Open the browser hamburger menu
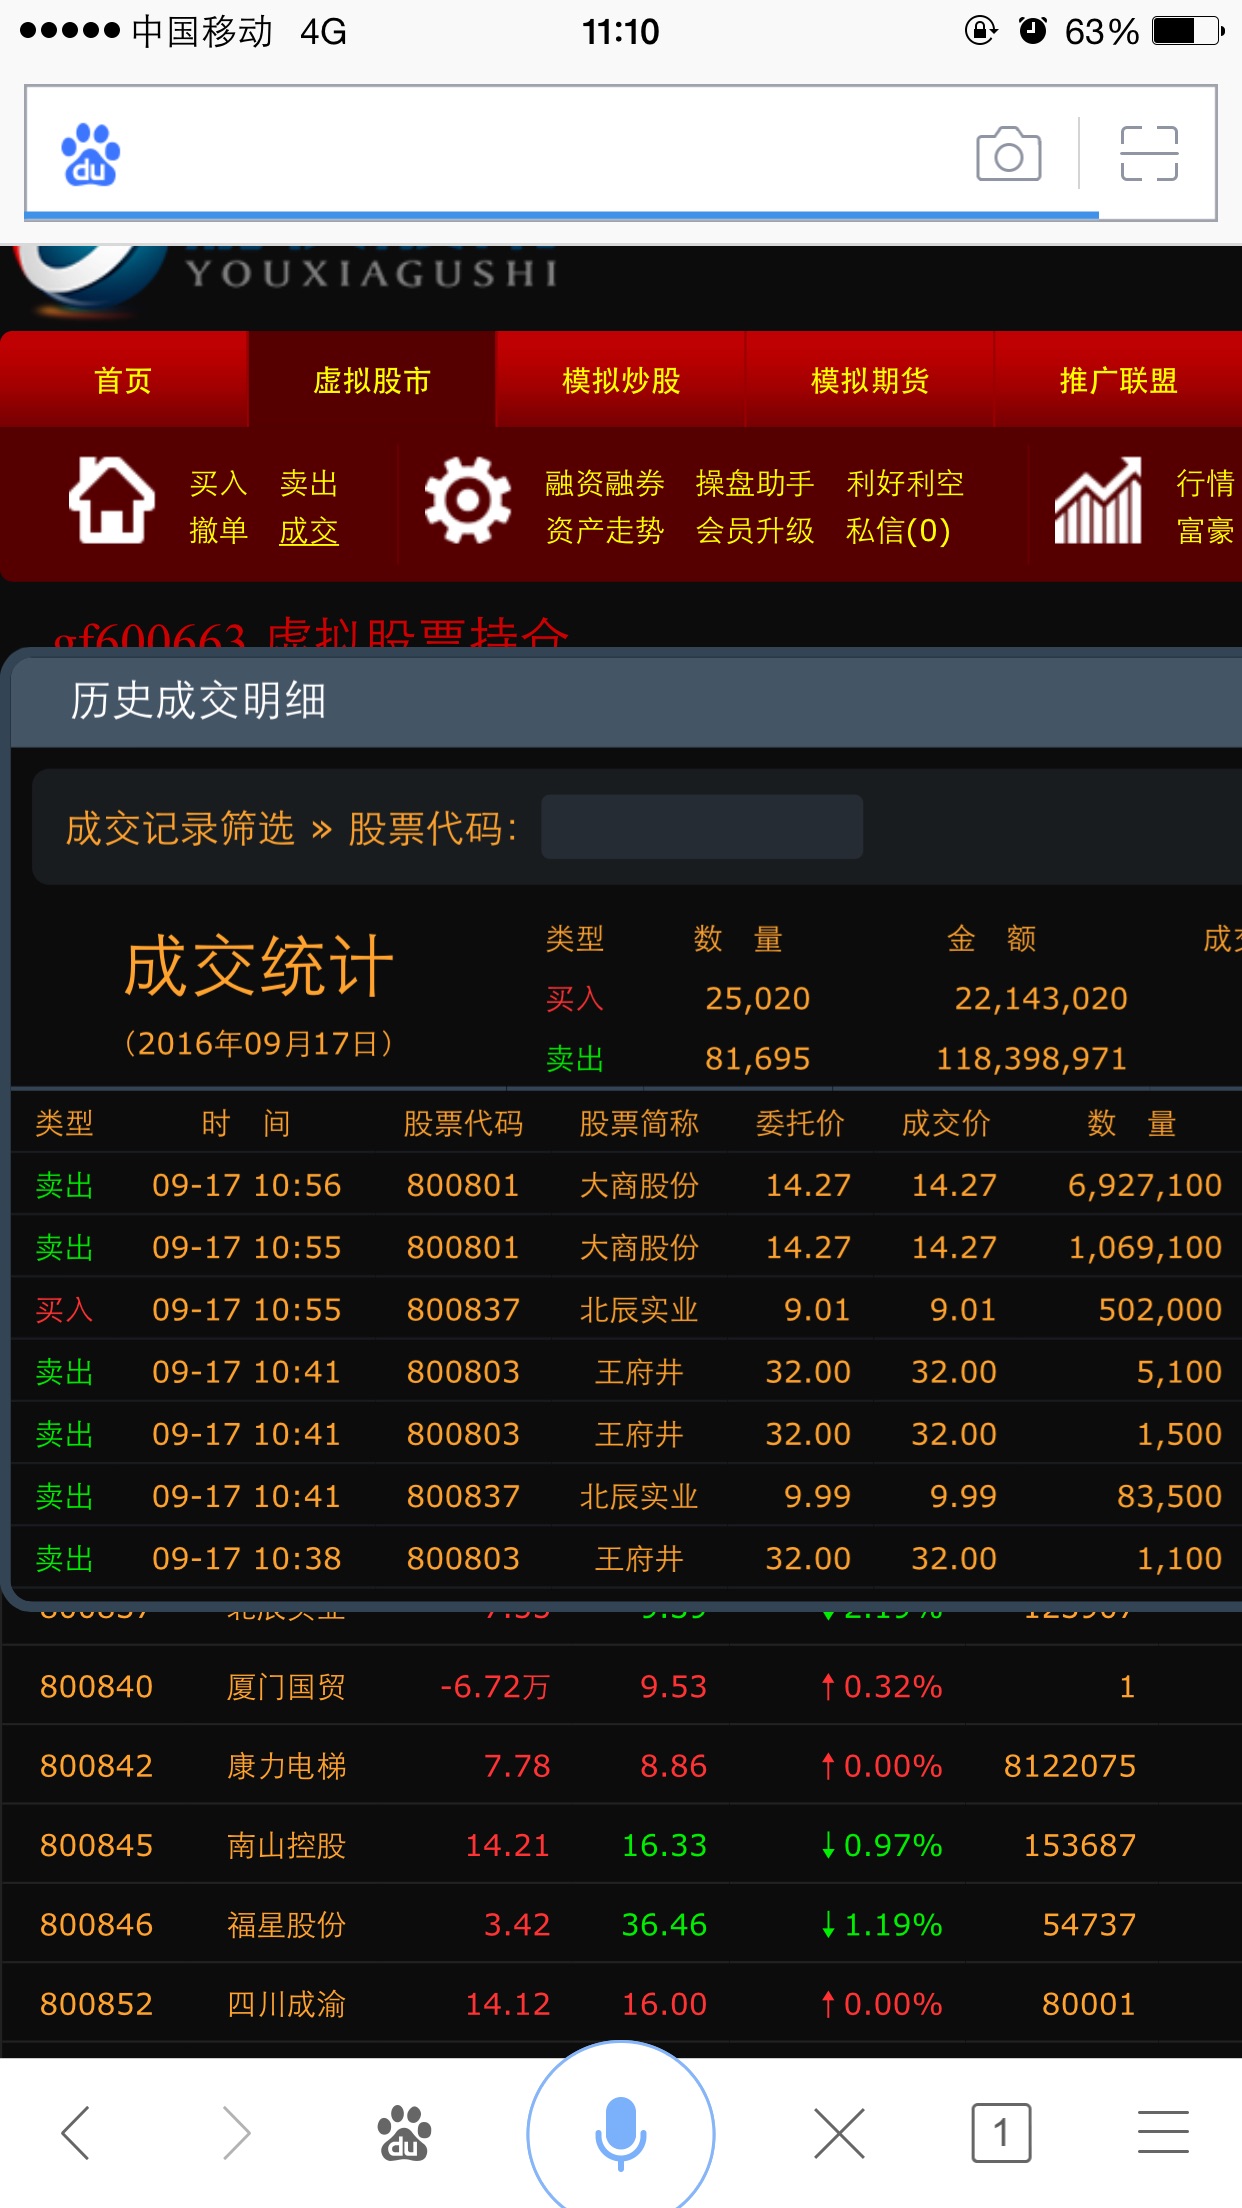The height and width of the screenshot is (2208, 1242). (x=1162, y=2132)
